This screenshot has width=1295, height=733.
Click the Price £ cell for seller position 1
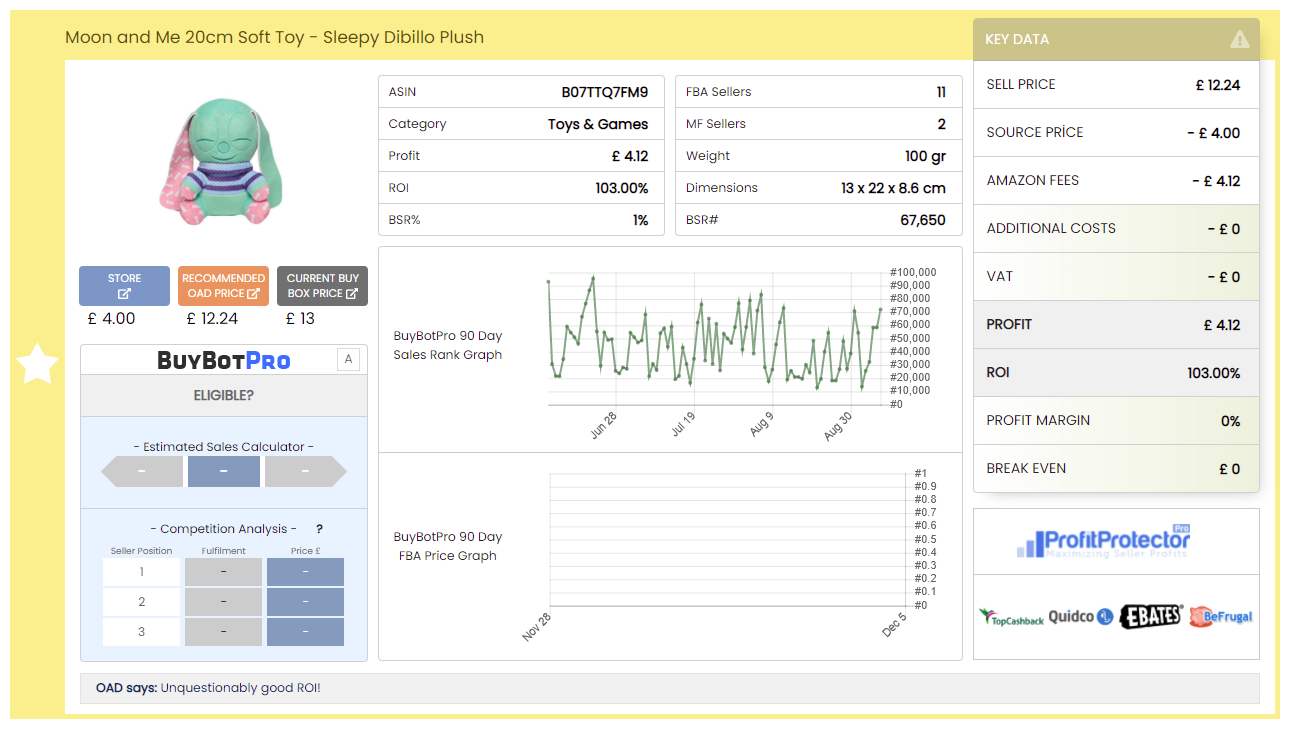point(305,572)
